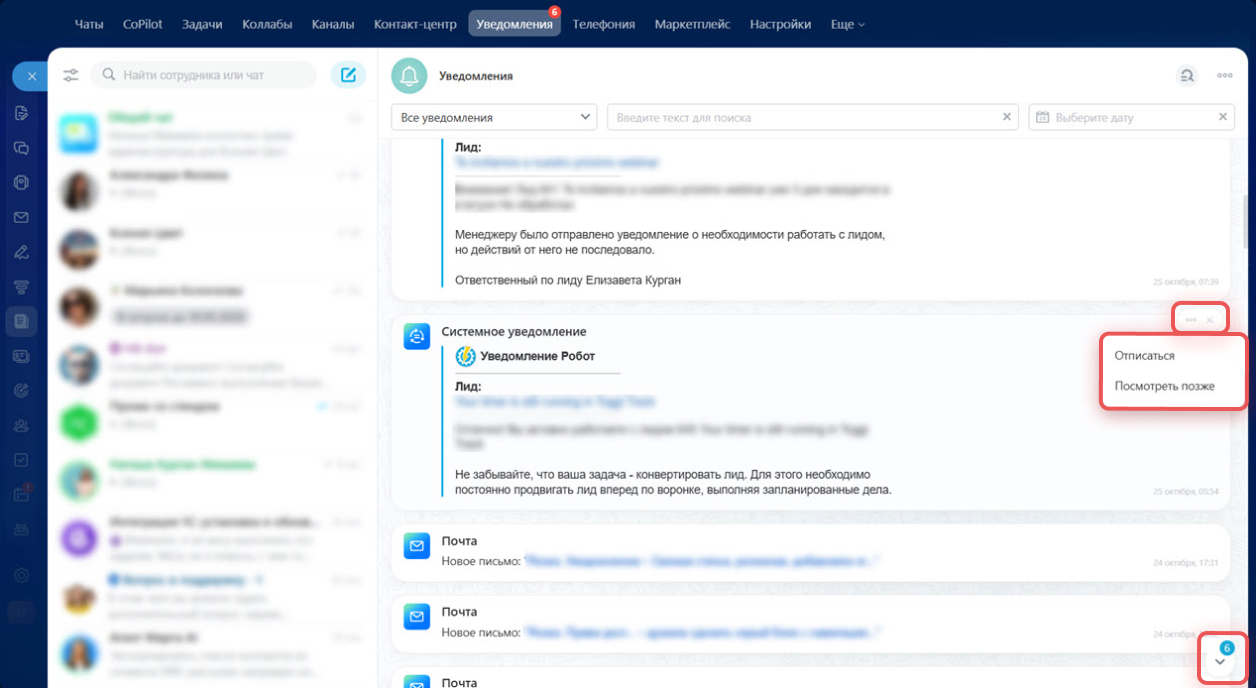The height and width of the screenshot is (688, 1256).
Task: Switch to the Телефония tab
Action: tap(603, 24)
